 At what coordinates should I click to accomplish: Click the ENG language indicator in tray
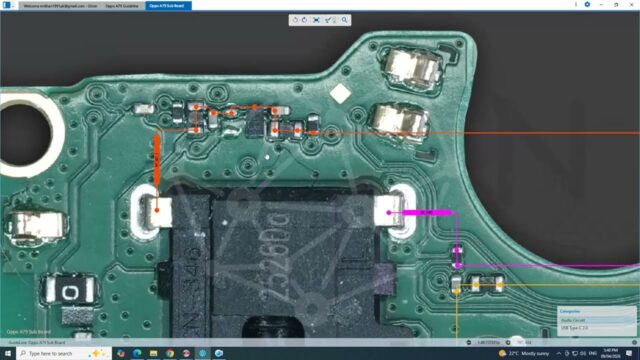point(593,353)
